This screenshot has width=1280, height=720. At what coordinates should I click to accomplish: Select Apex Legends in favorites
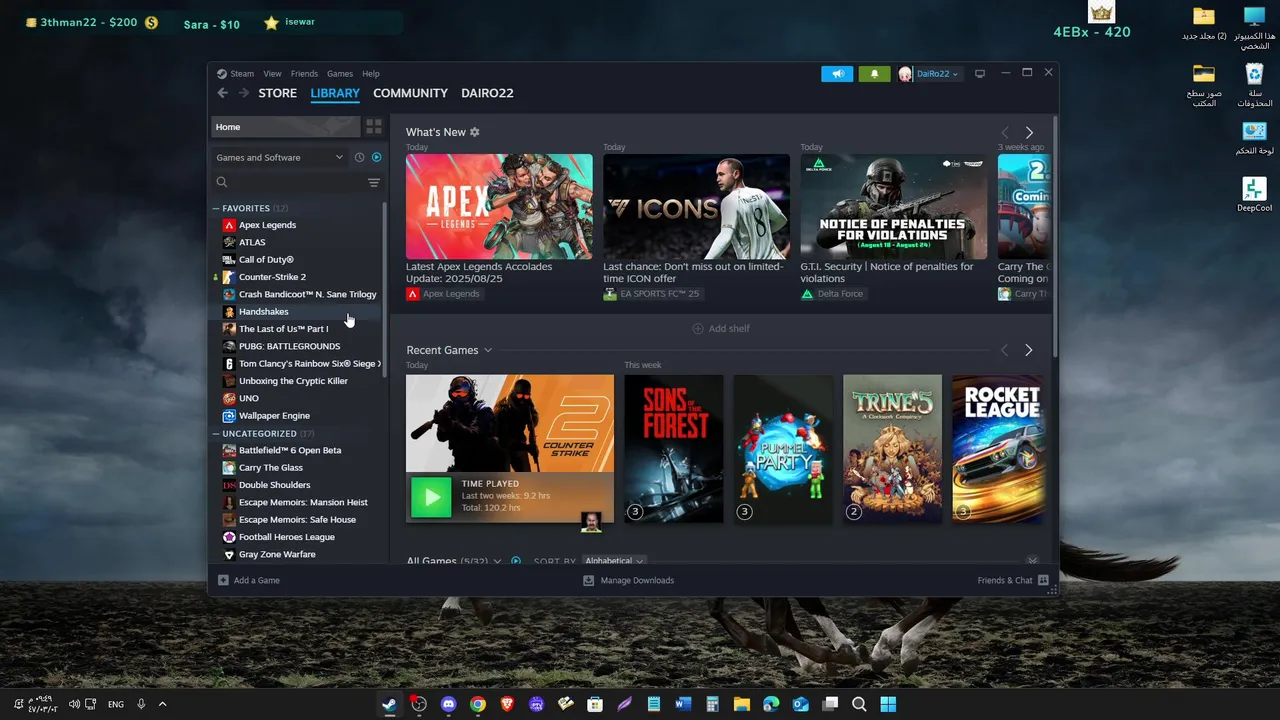[267, 225]
